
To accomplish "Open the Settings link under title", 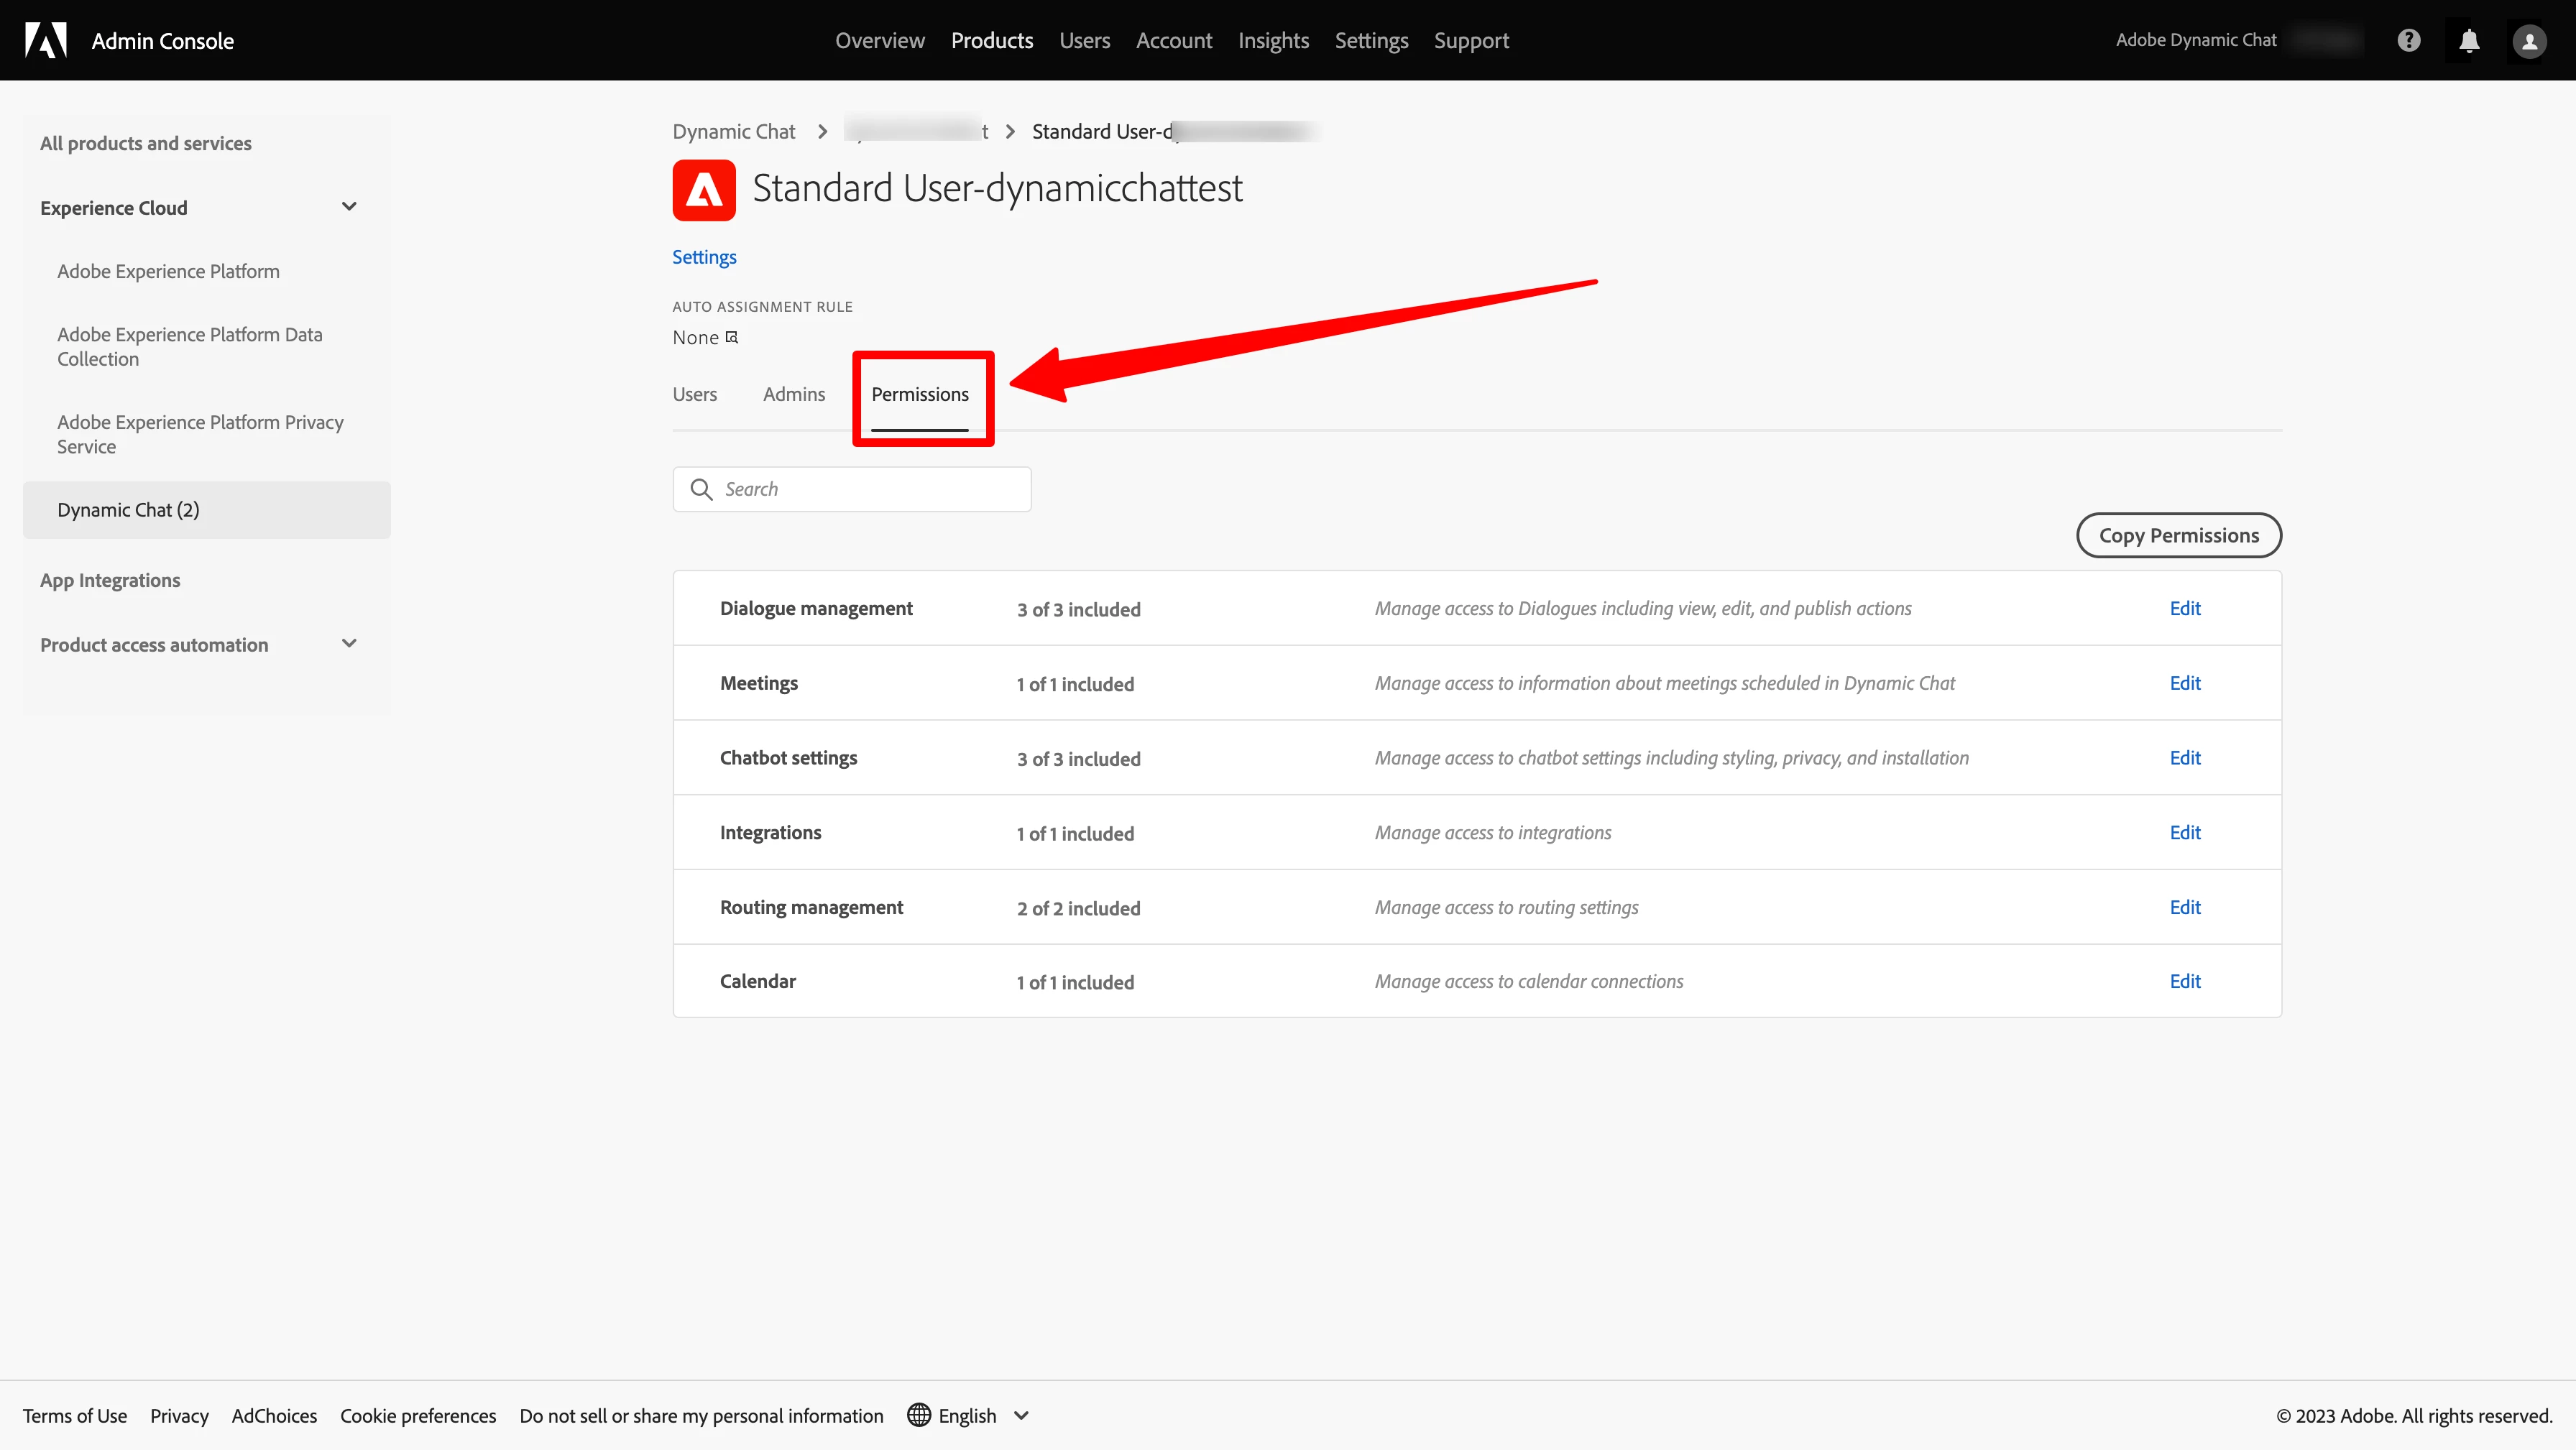I will [704, 257].
